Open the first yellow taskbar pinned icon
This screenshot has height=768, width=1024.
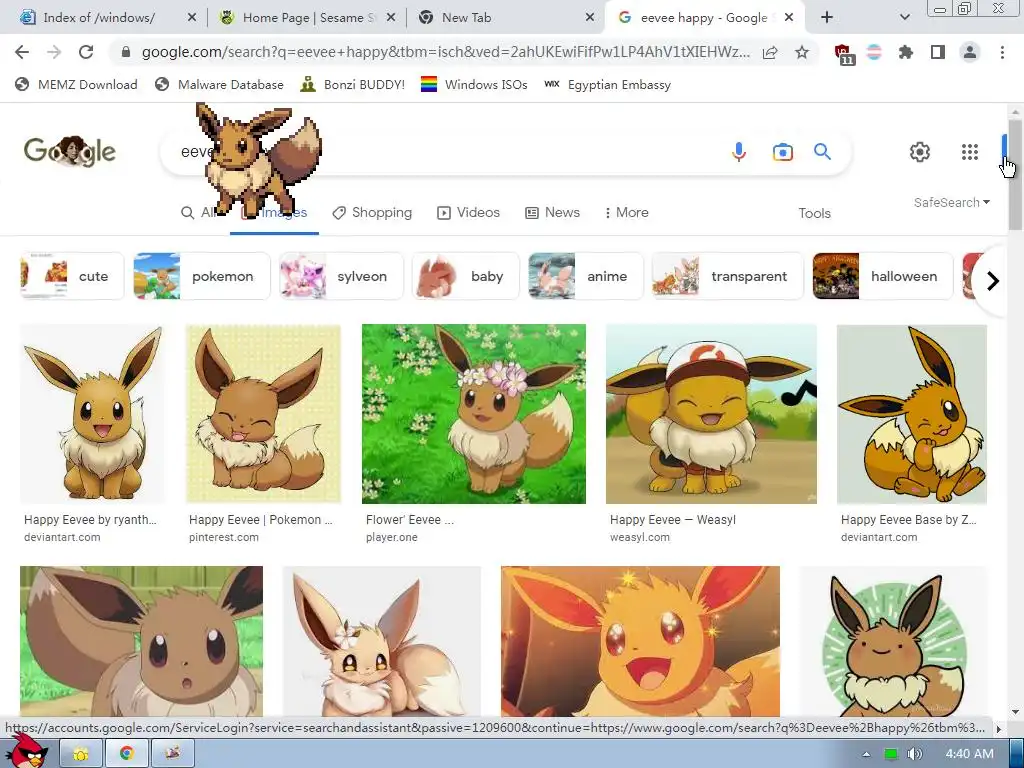(80, 754)
